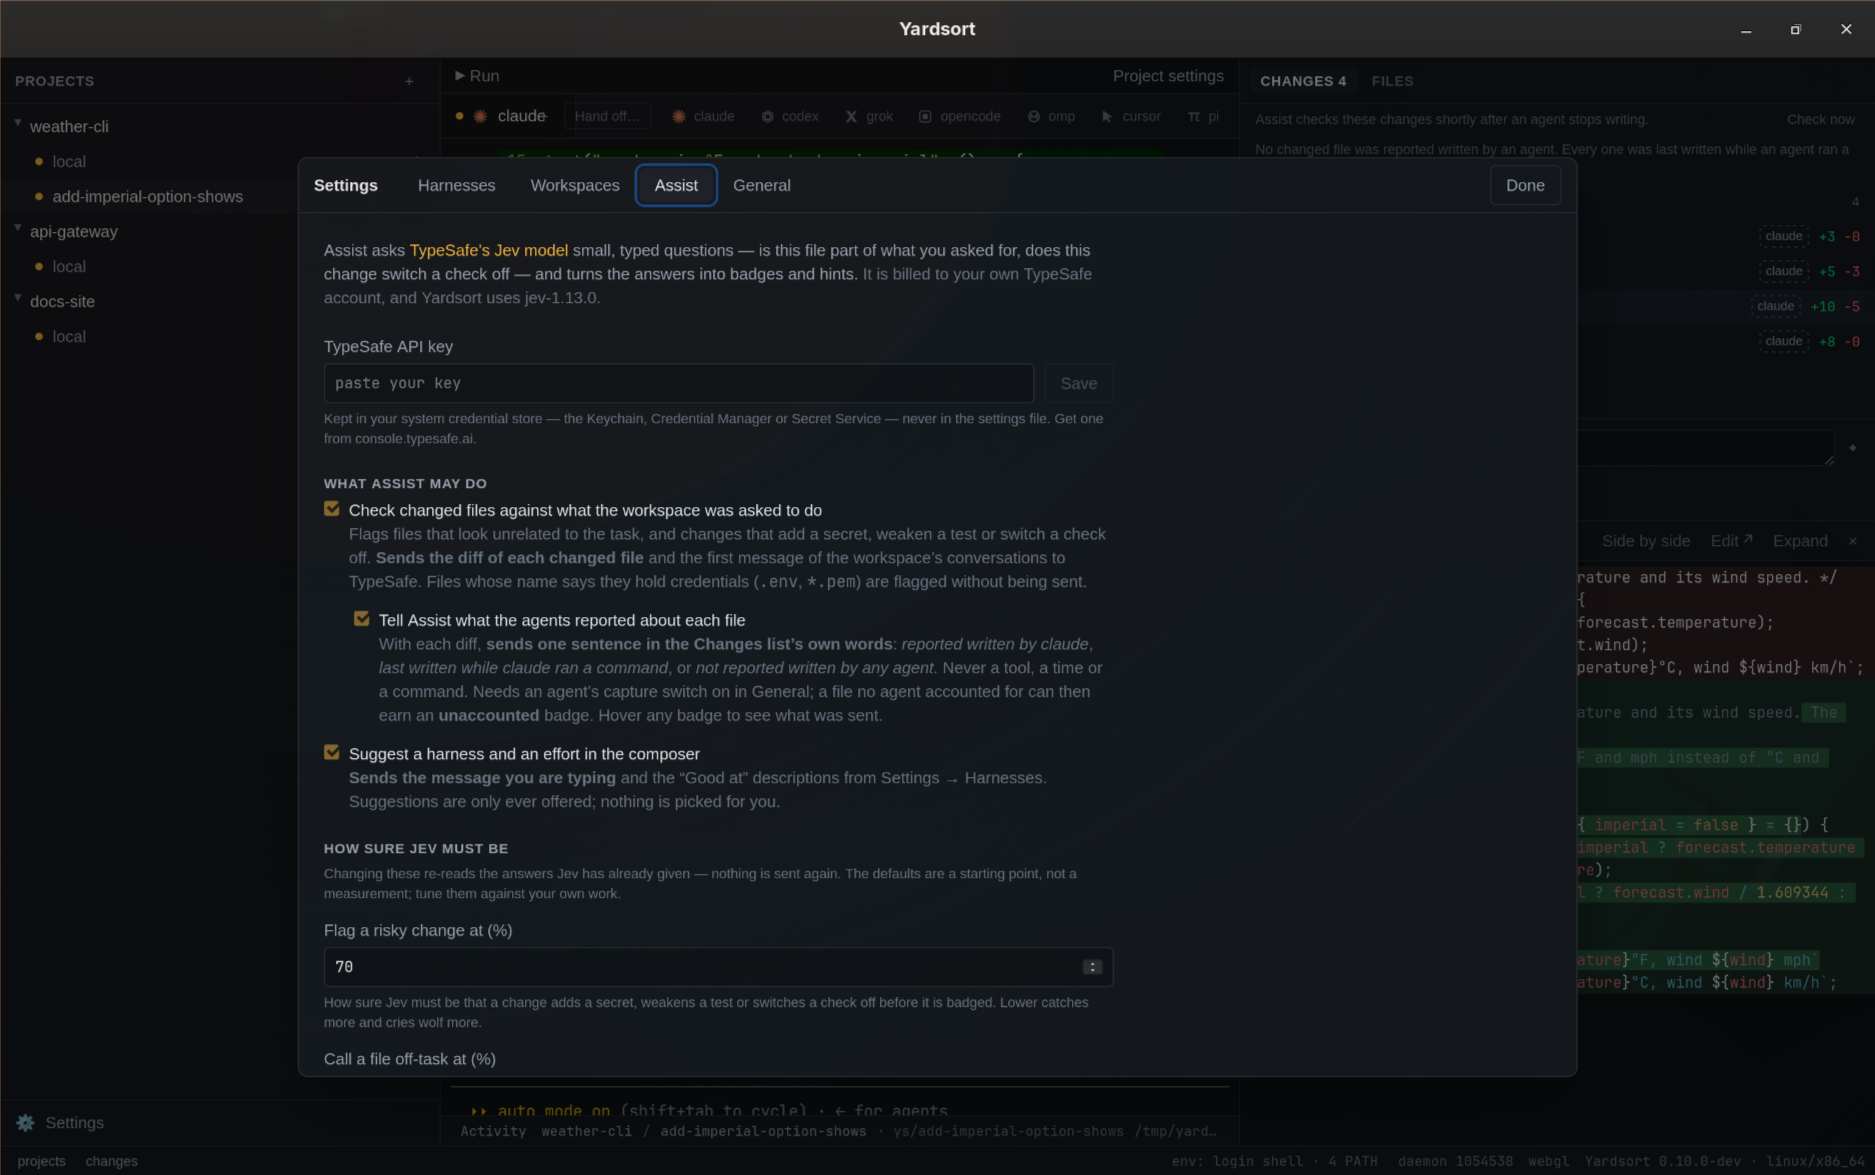Image resolution: width=1875 pixels, height=1175 pixels.
Task: Show the FILES tab in the right panel
Action: [1393, 81]
